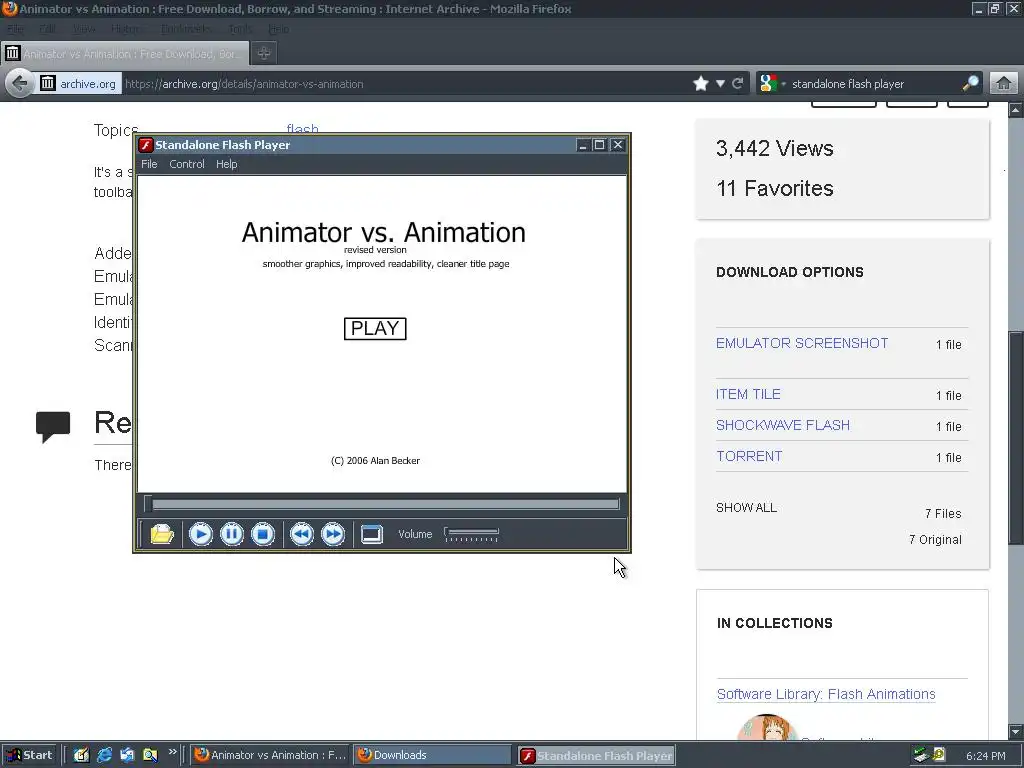Screen dimensions: 1024x768
Task: Launch Internet Explorer from quick launch
Action: (x=104, y=755)
